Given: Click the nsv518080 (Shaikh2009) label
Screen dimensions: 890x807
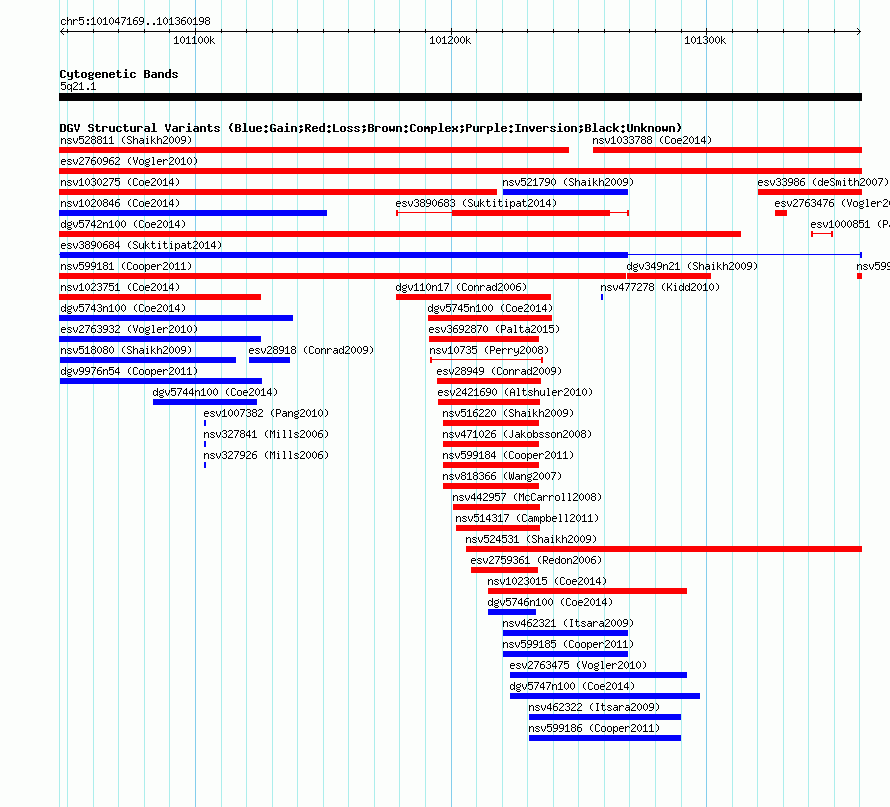Looking at the screenshot, I should coord(126,350).
